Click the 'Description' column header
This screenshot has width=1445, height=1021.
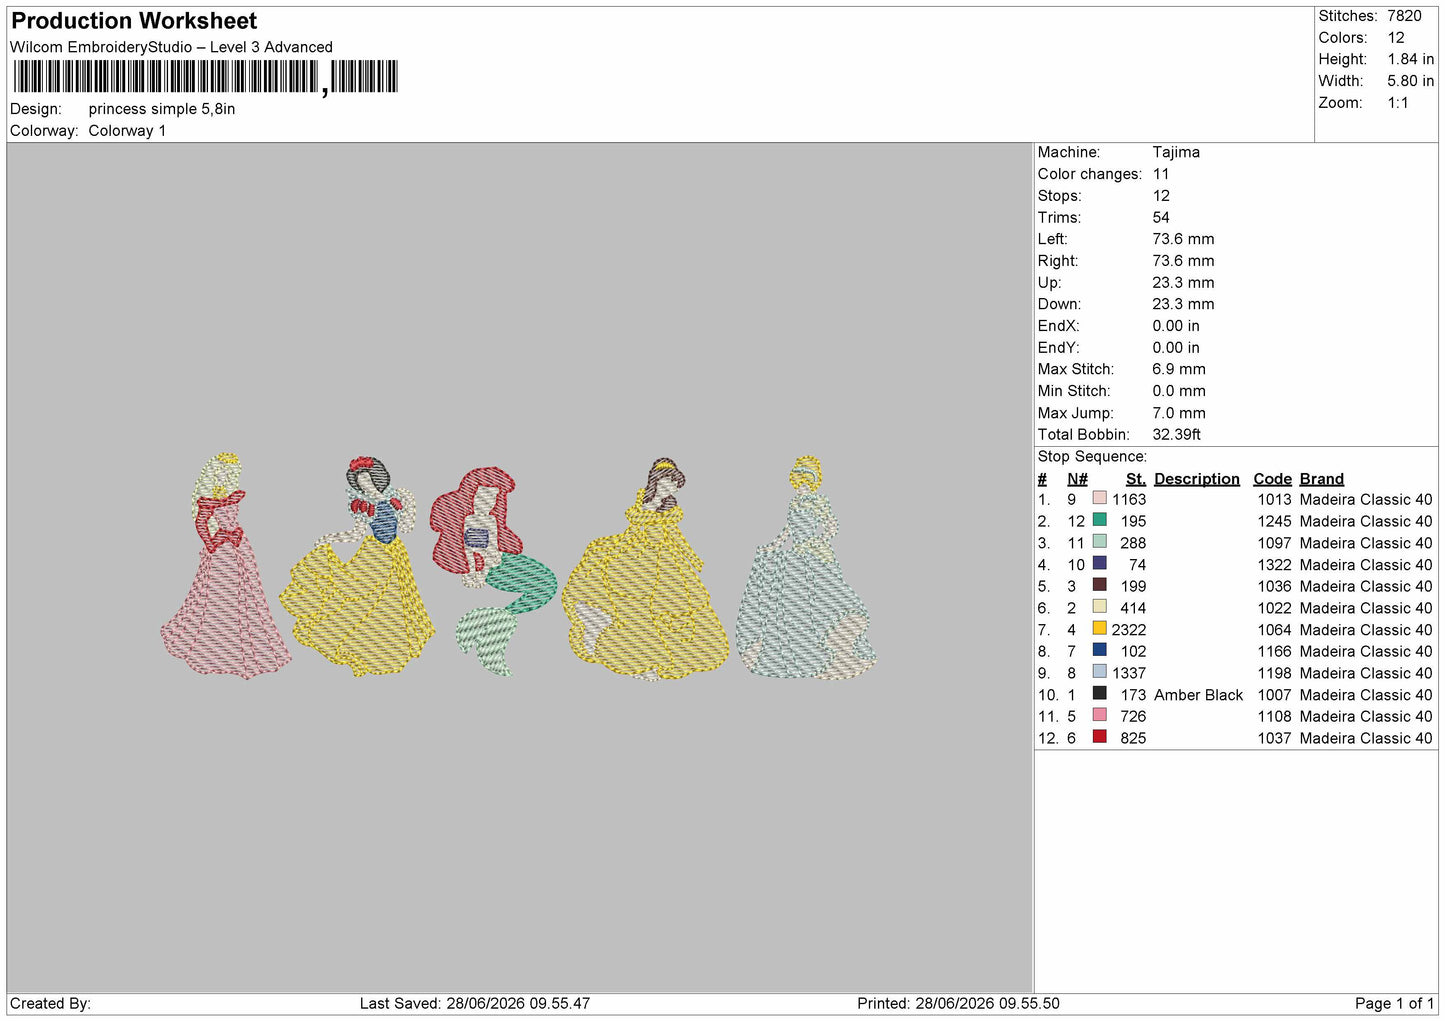(1197, 479)
